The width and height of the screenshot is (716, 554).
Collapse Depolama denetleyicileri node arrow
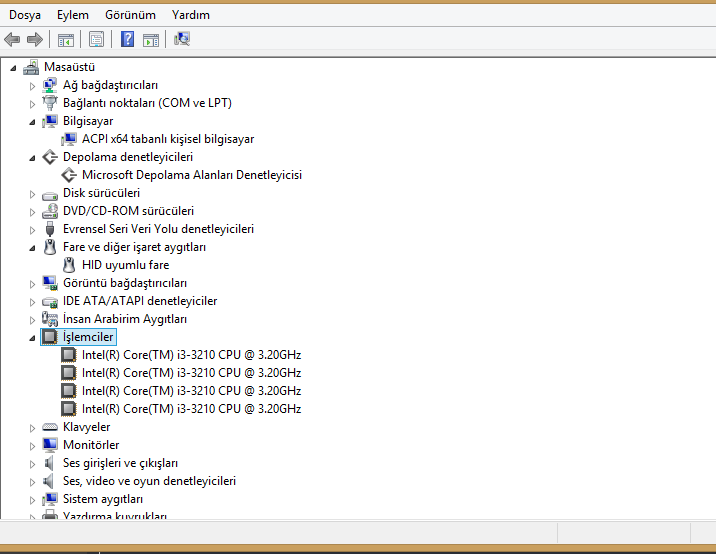(x=32, y=158)
